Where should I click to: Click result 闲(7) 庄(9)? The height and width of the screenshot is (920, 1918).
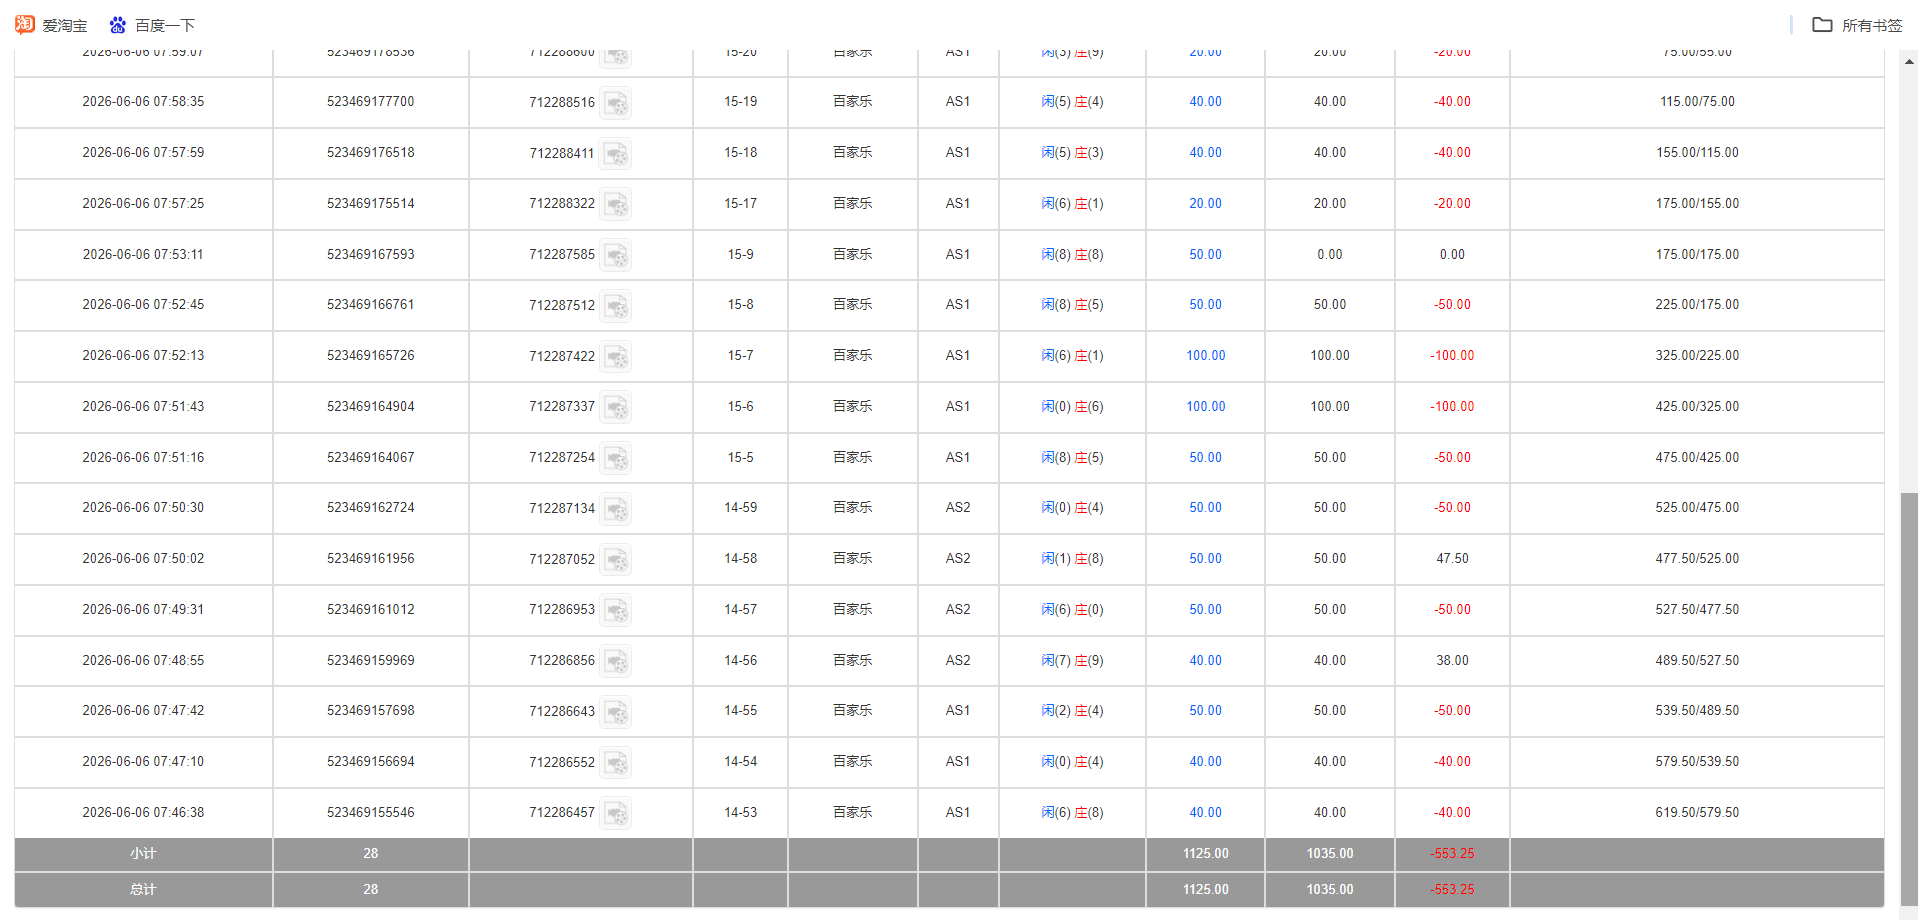coord(1072,661)
